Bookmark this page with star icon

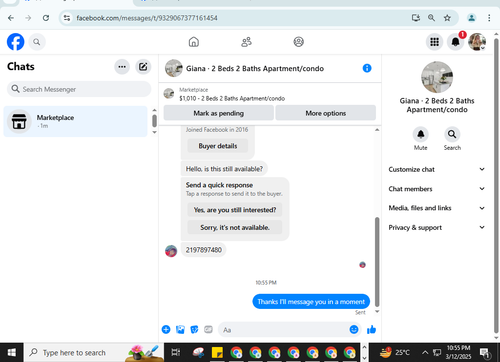[x=447, y=18]
